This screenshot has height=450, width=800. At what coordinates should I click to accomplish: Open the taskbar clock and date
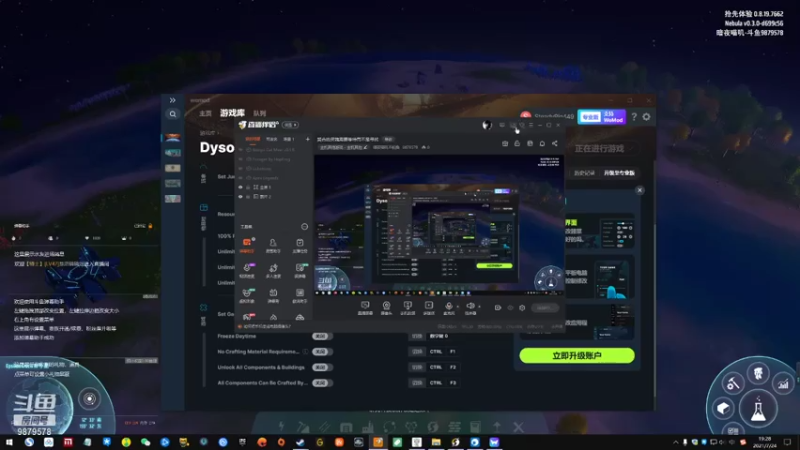(x=764, y=442)
